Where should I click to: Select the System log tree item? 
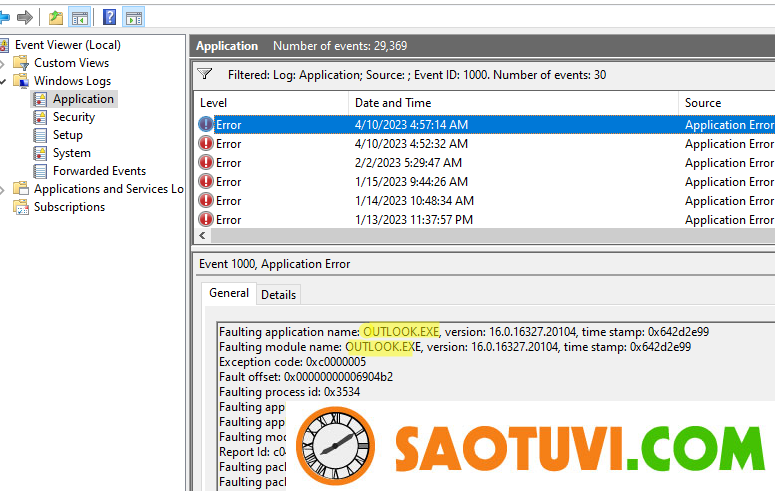click(x=72, y=153)
